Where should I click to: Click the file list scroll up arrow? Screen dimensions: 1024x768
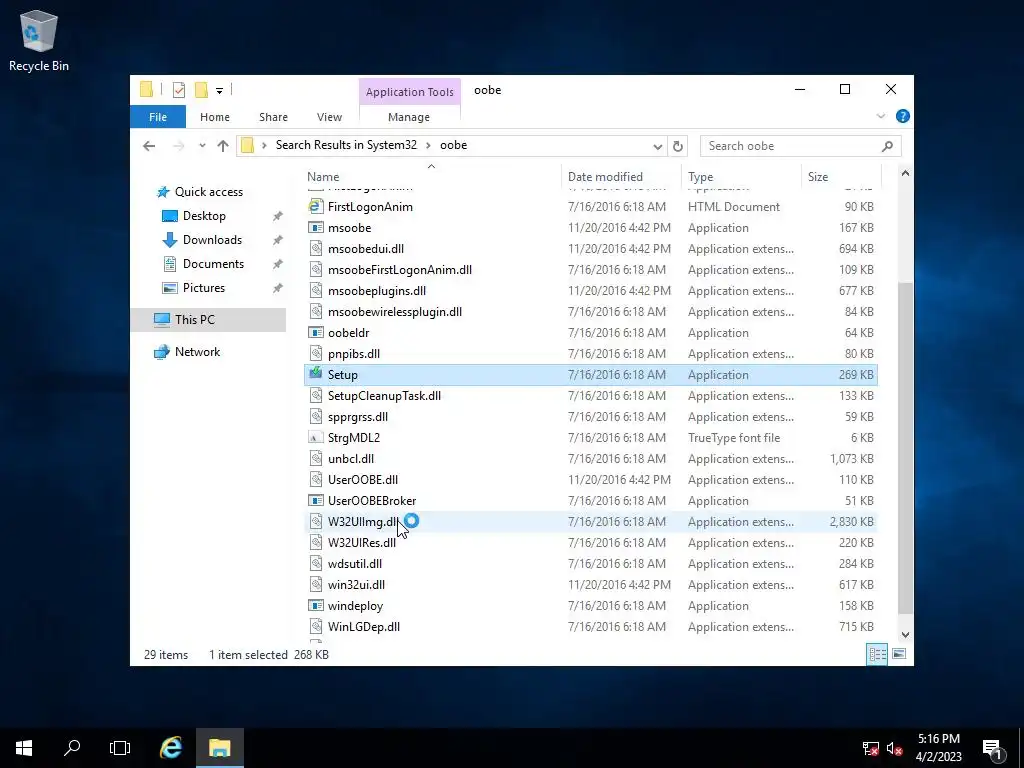(x=905, y=173)
